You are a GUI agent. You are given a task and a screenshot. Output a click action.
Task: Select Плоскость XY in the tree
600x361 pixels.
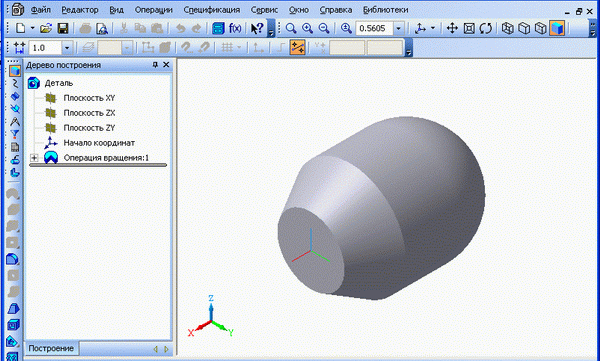[x=89, y=98]
